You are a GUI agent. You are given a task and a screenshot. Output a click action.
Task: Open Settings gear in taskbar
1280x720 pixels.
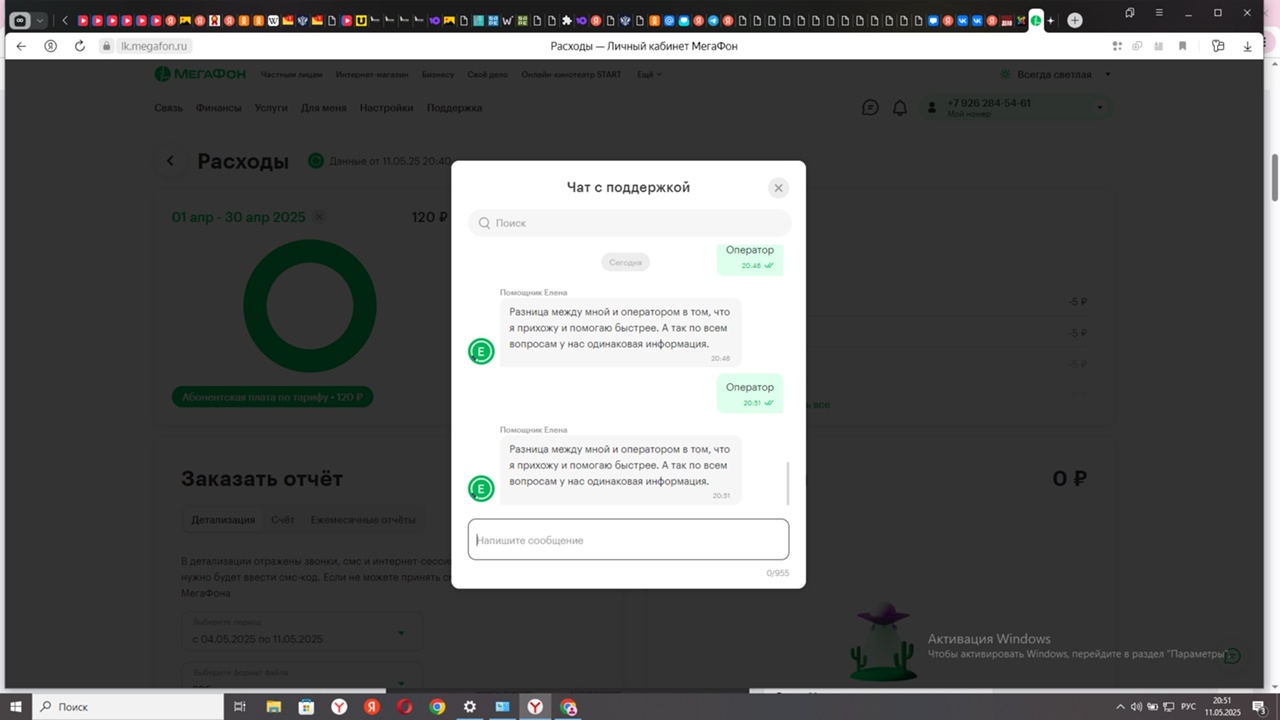[470, 706]
